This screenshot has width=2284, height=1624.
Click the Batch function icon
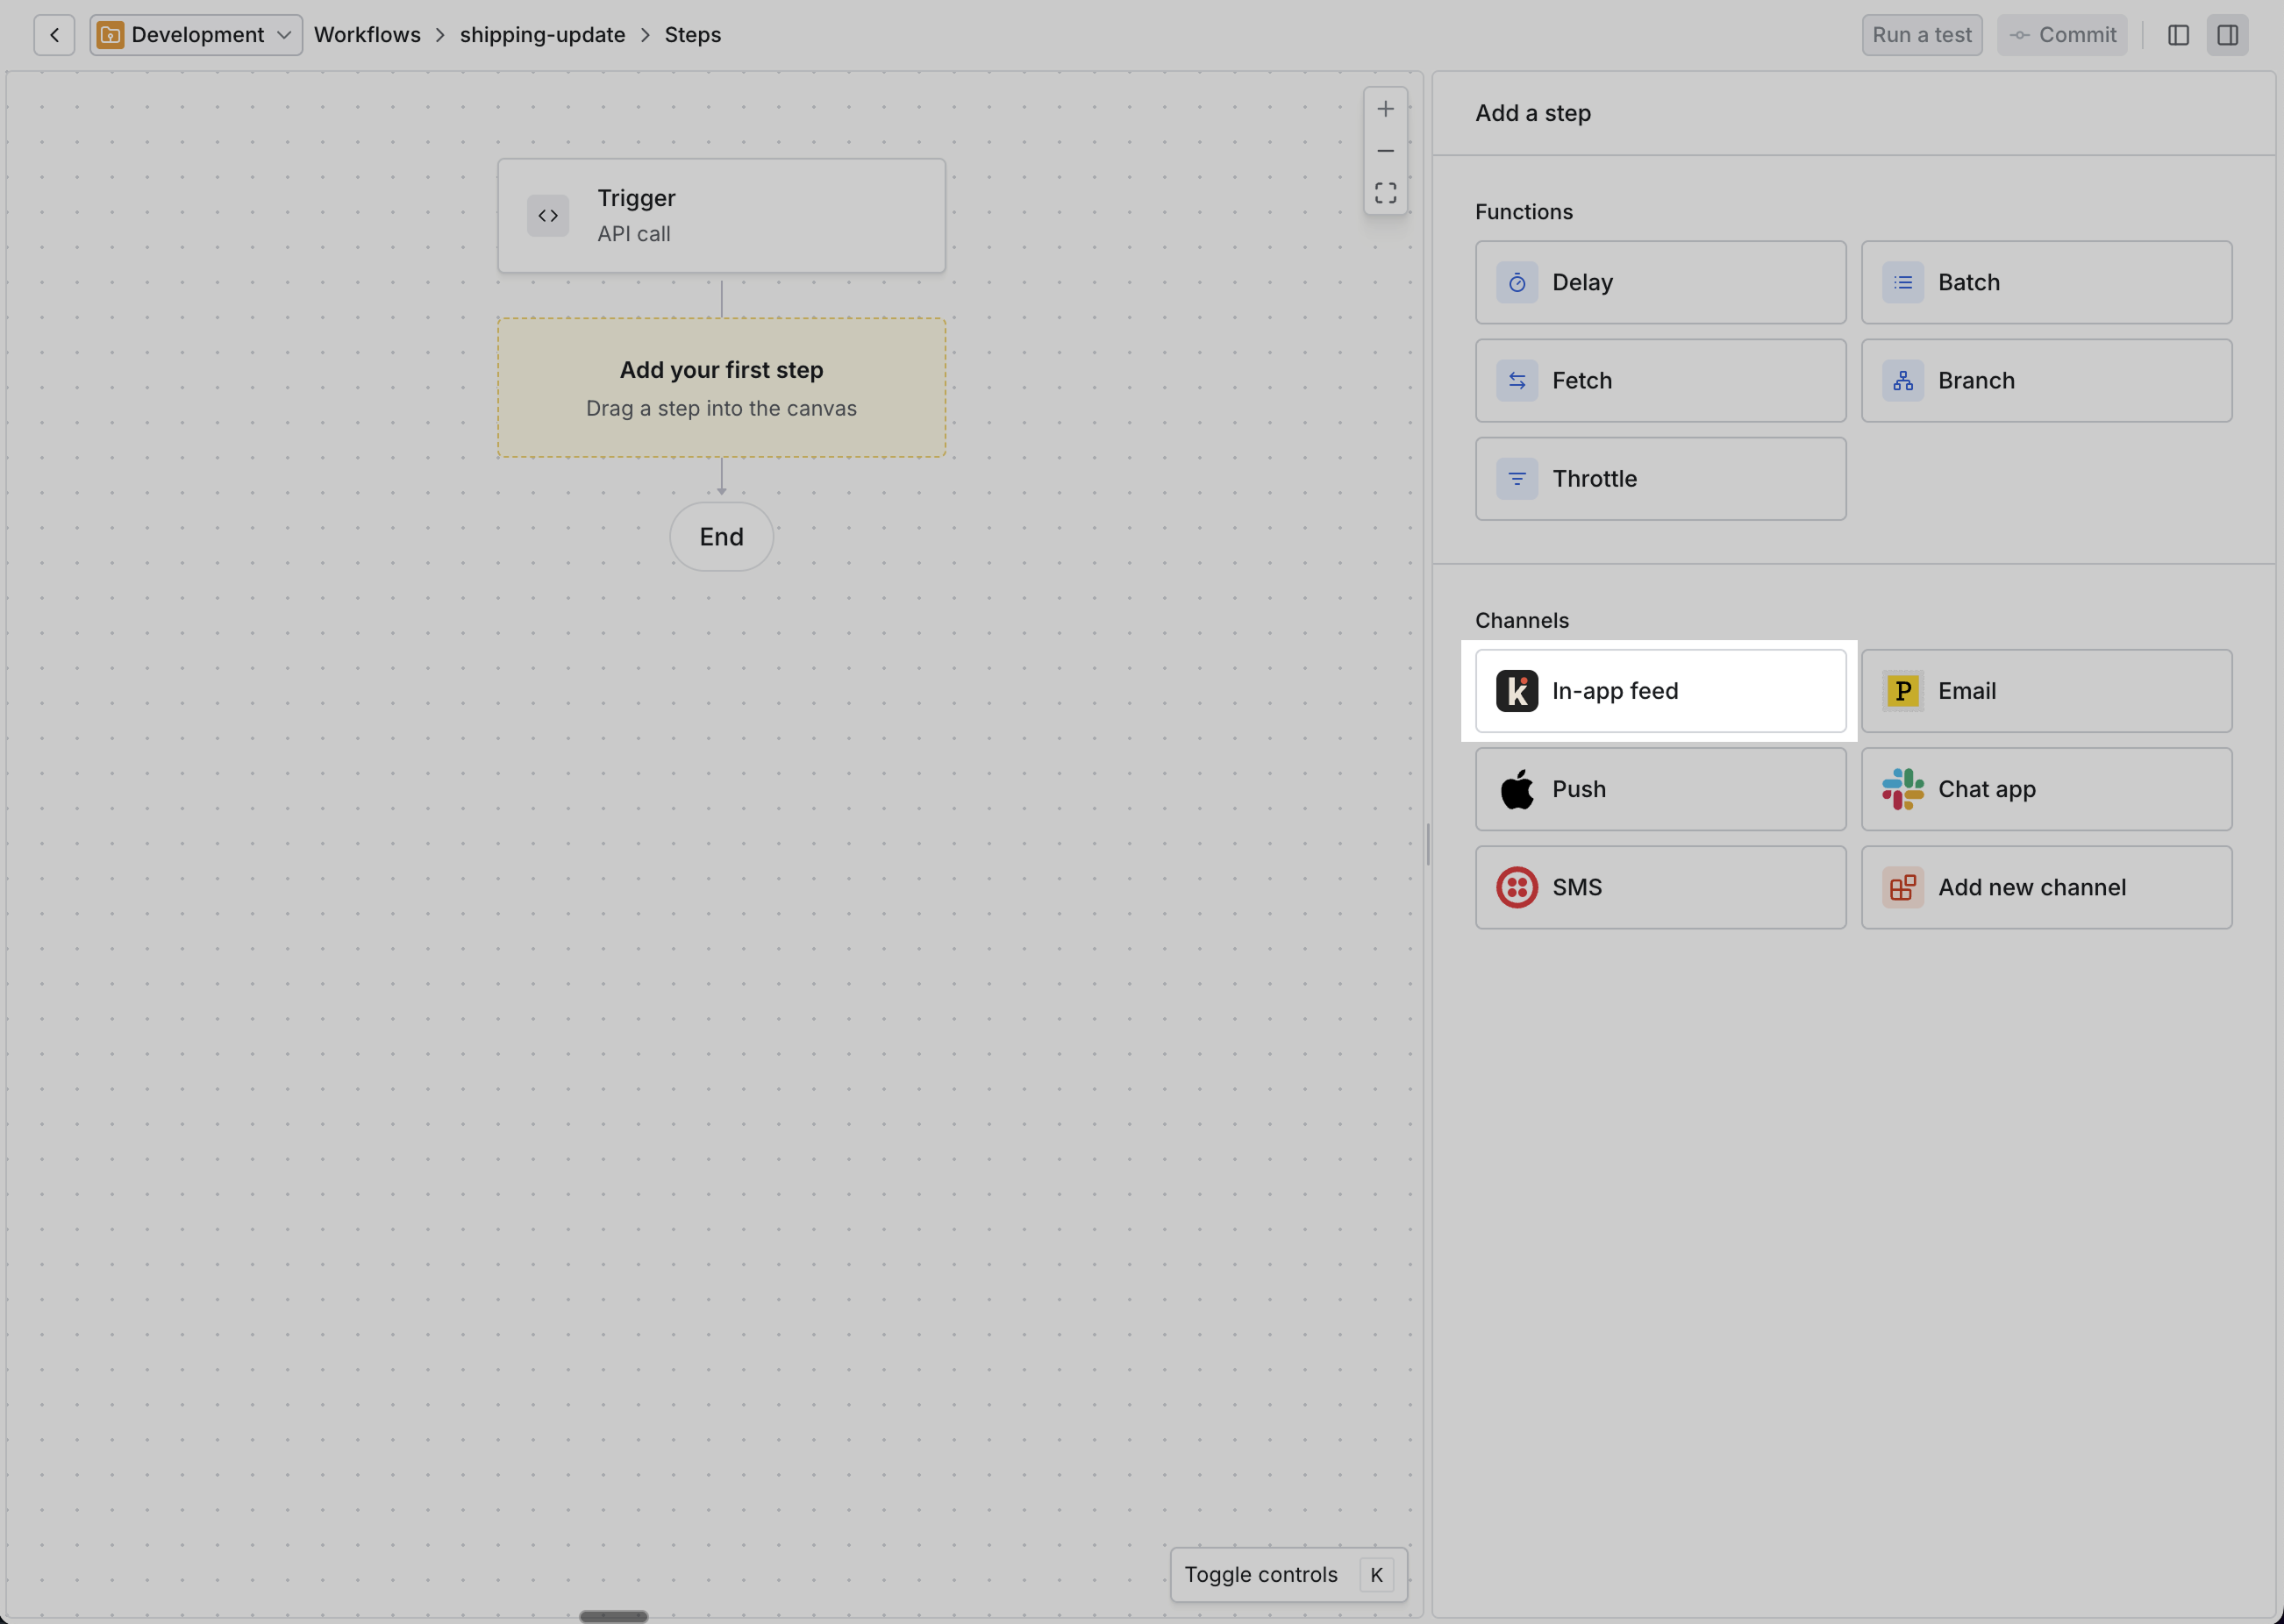coord(1903,282)
